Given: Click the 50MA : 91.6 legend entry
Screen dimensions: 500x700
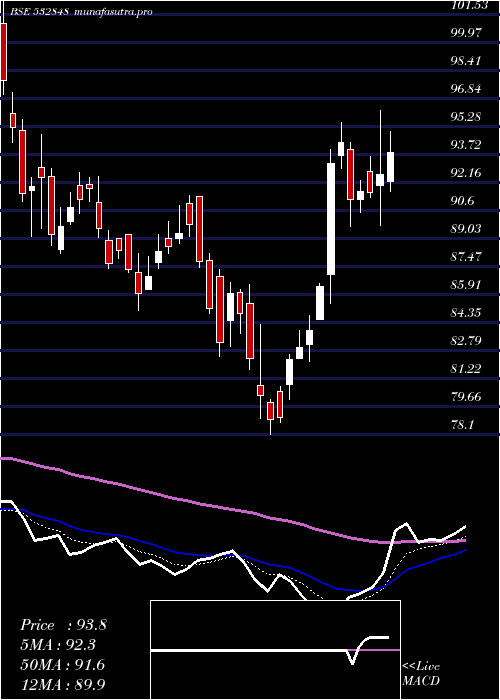Looking at the screenshot, I should (63, 665).
